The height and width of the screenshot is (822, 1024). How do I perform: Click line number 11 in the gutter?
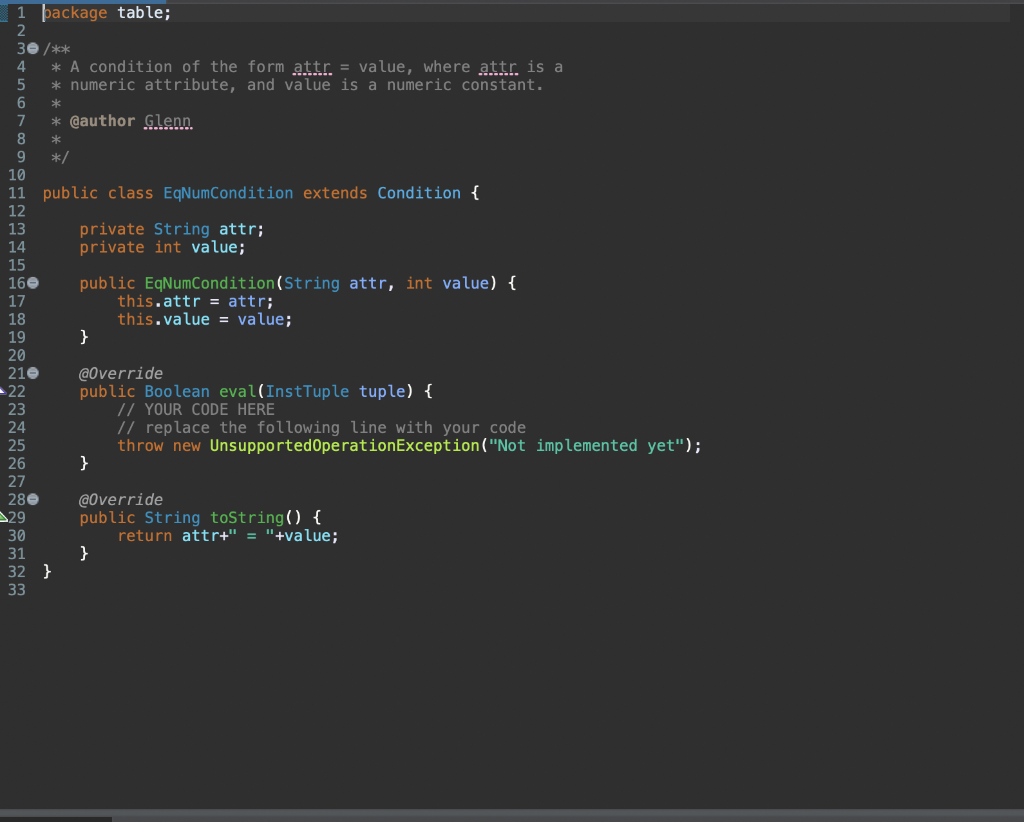[x=17, y=193]
